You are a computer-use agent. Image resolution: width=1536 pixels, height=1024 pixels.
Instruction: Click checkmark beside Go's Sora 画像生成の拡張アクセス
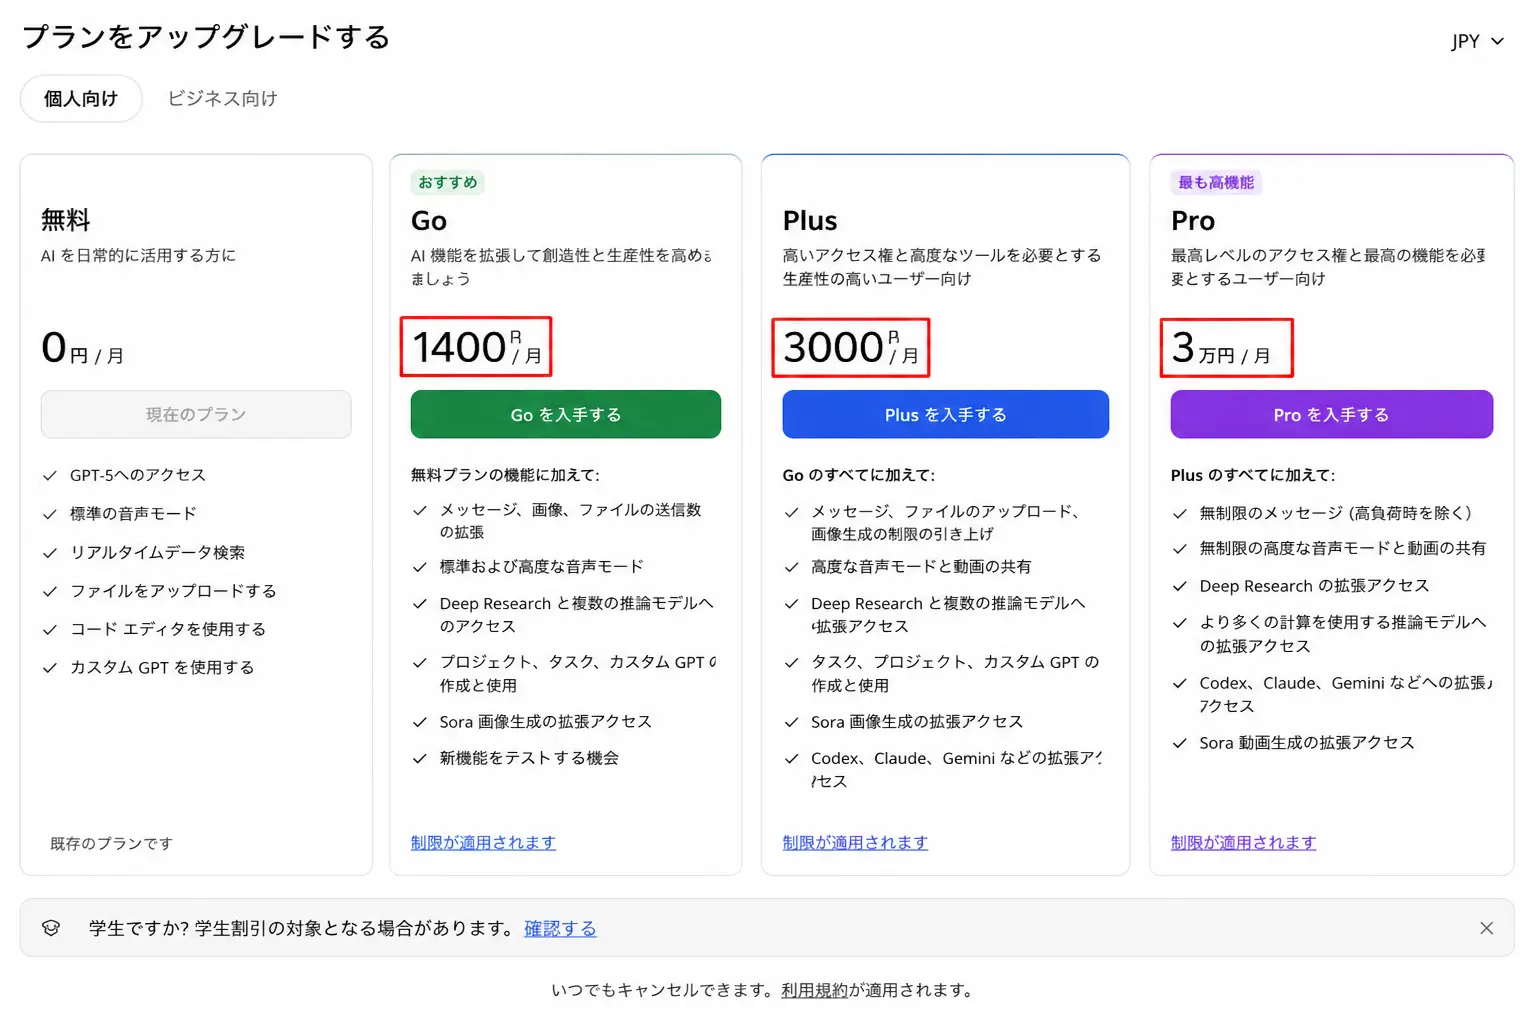point(420,722)
